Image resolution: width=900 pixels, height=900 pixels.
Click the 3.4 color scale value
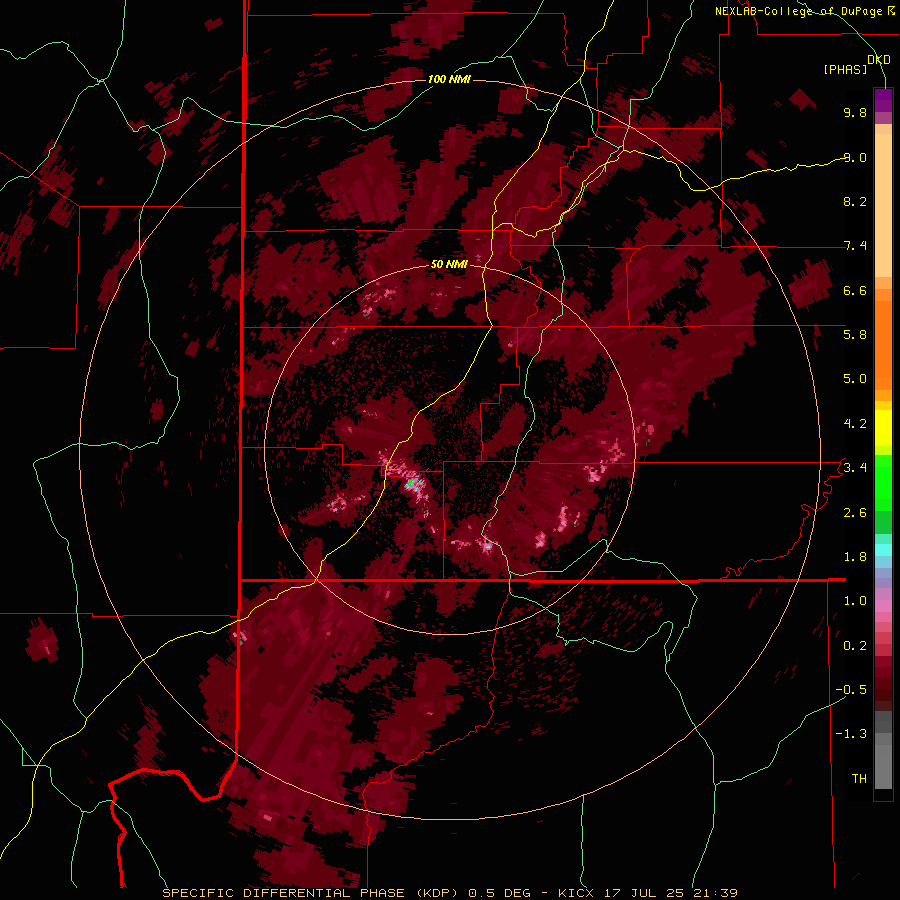[855, 468]
